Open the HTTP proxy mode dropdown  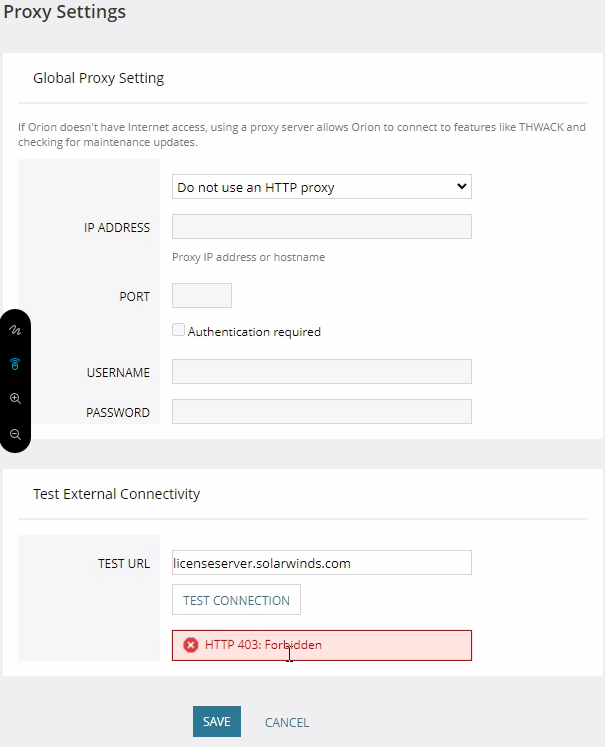321,186
